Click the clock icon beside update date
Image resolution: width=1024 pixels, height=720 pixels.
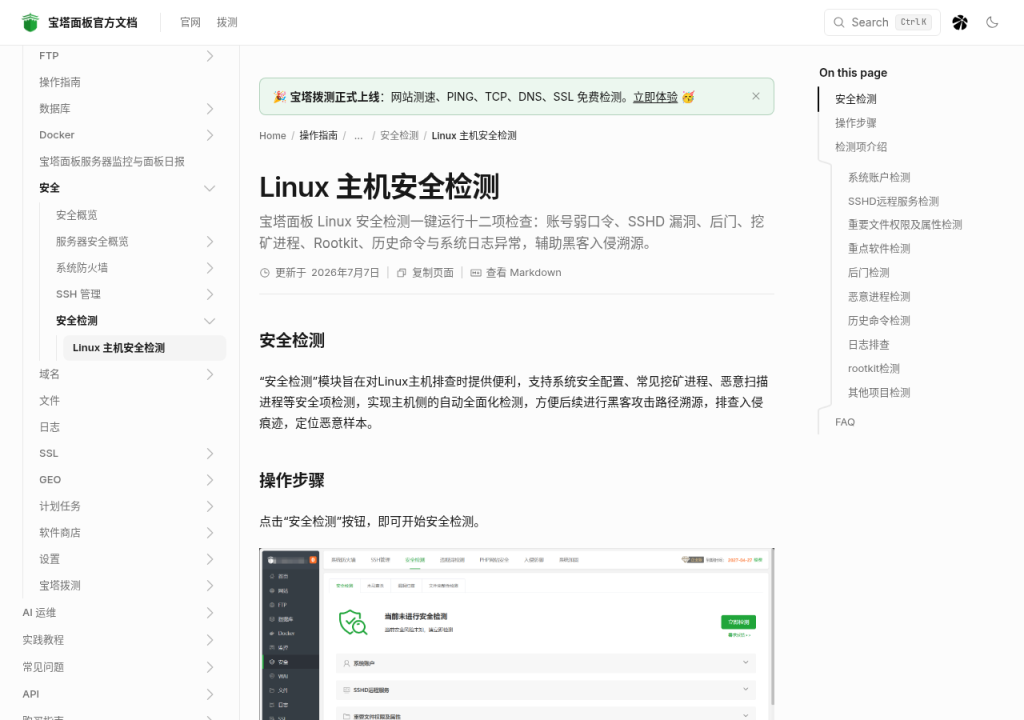[264, 272]
